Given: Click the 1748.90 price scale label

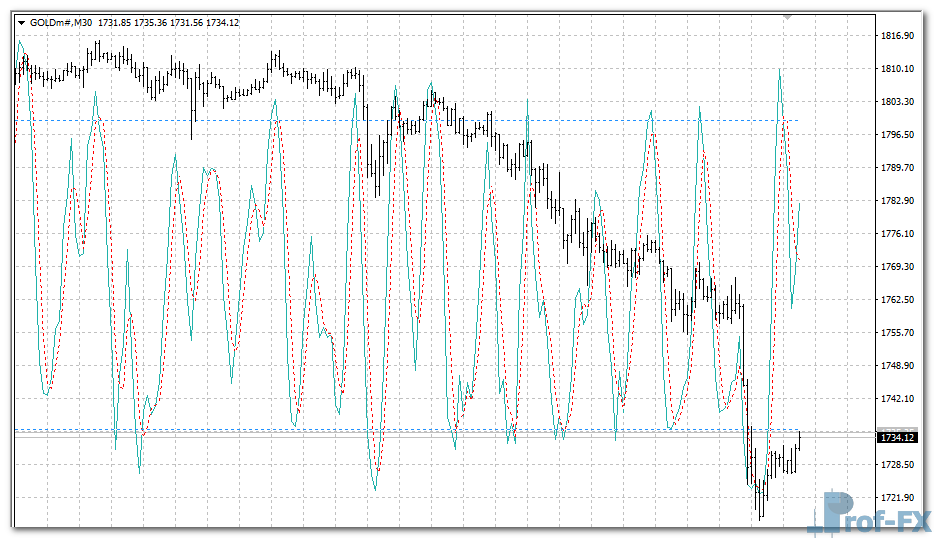Looking at the screenshot, I should 897,366.
